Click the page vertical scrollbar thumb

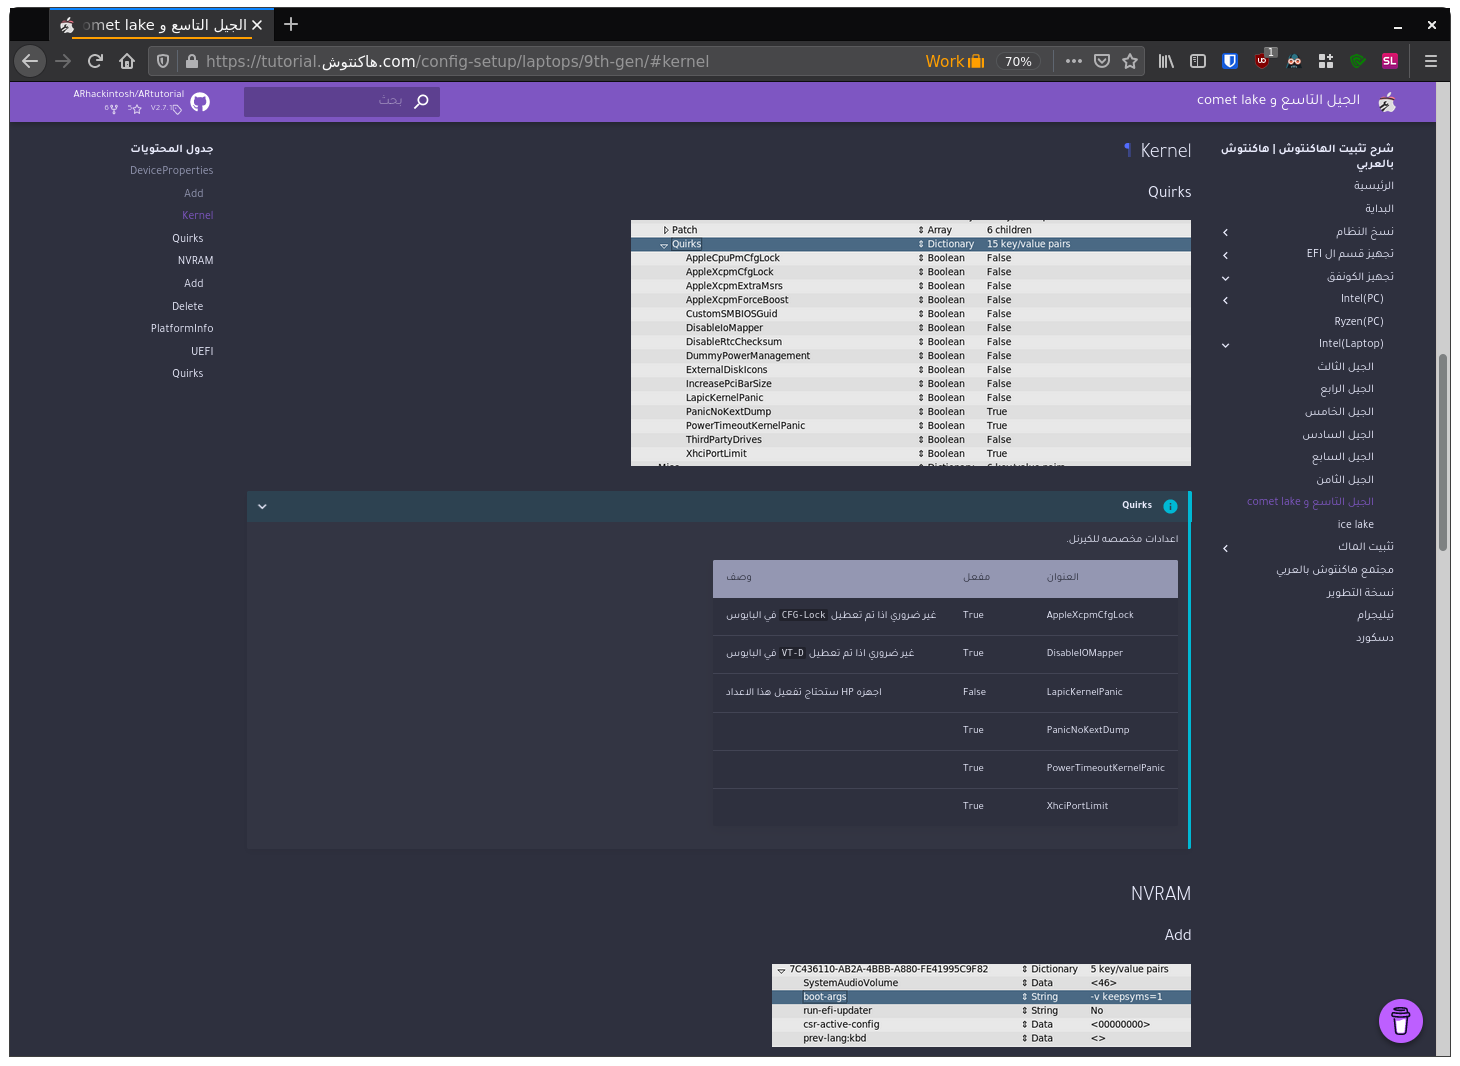pos(1442,450)
